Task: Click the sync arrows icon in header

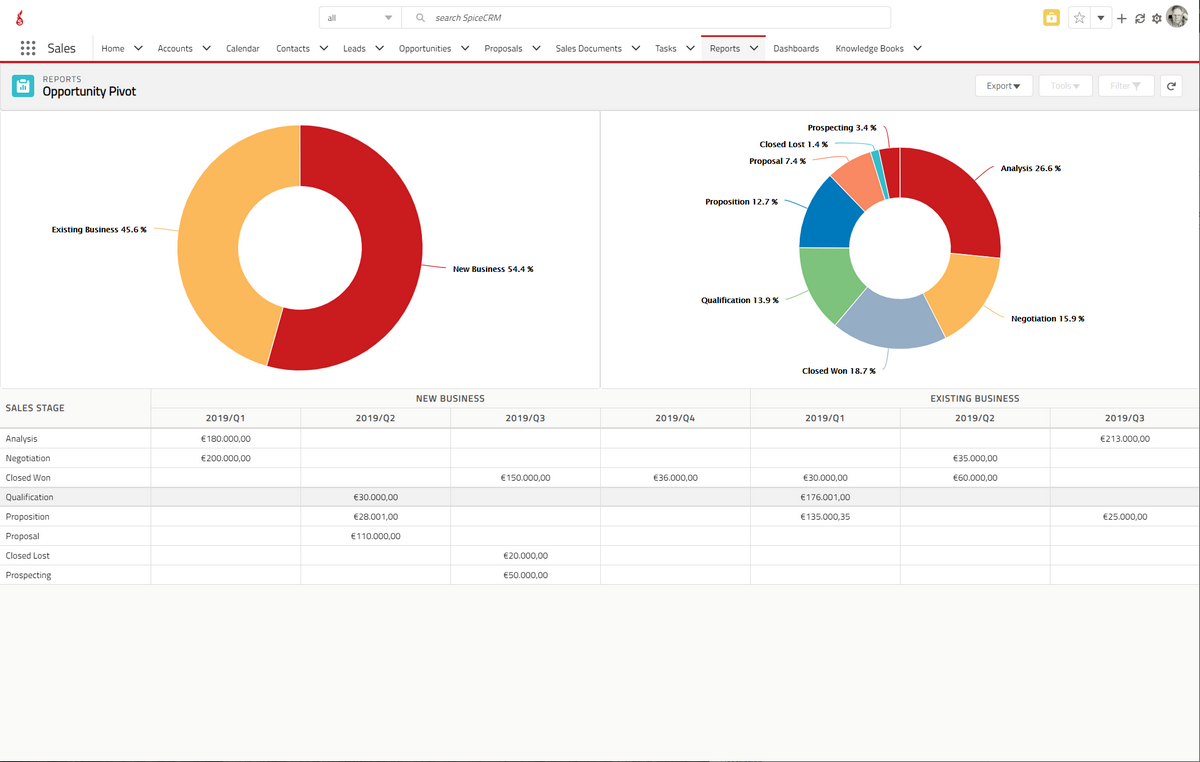Action: [1140, 18]
